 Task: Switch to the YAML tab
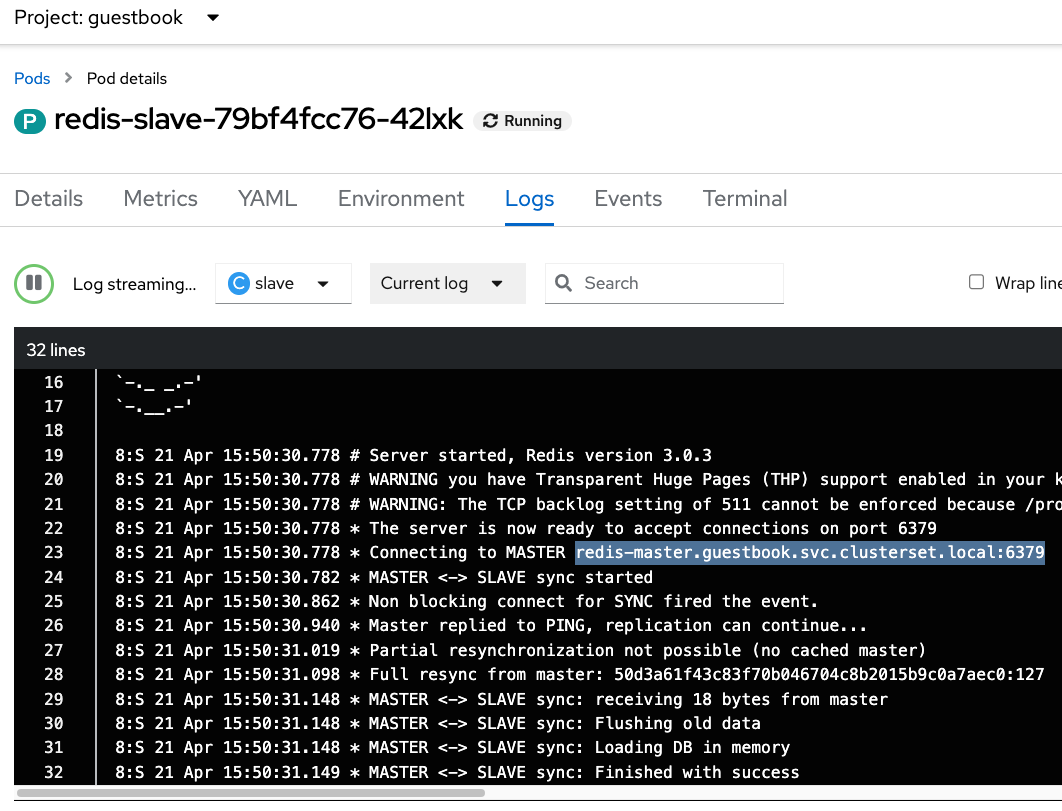coord(267,199)
